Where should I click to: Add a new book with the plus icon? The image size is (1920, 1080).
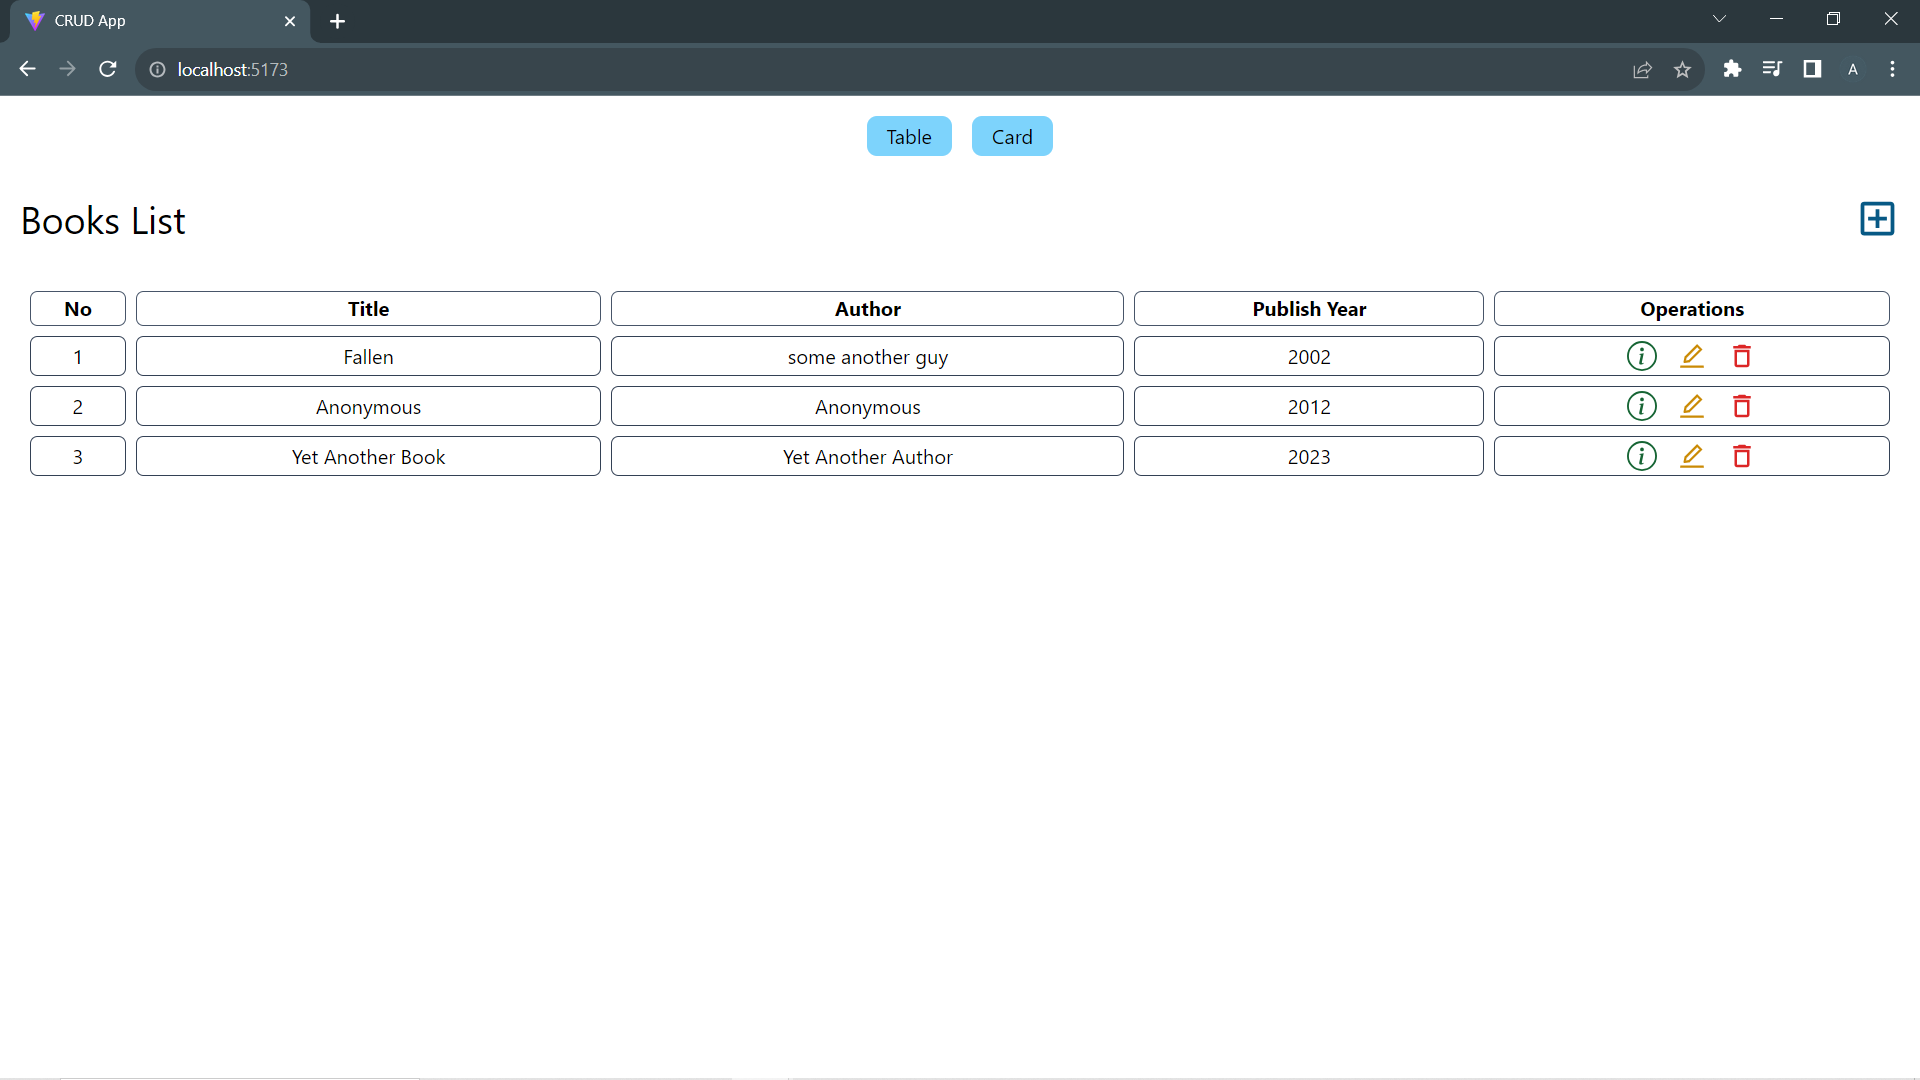pos(1877,218)
